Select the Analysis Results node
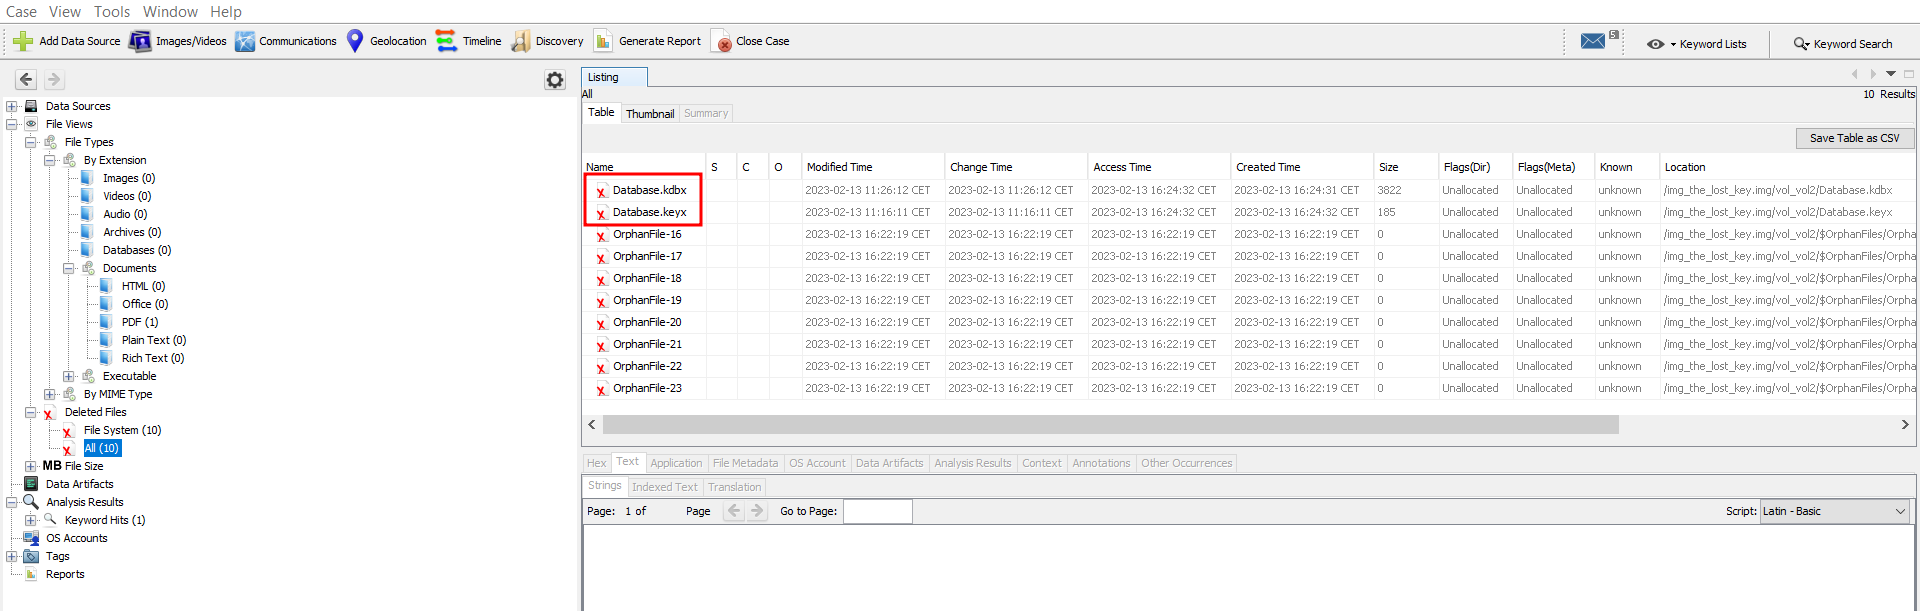 pyautogui.click(x=85, y=502)
